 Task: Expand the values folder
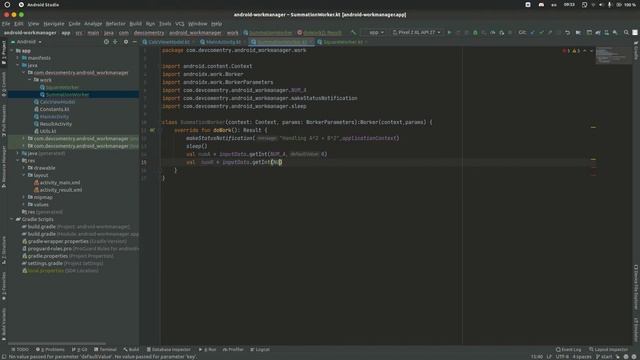coord(24,204)
